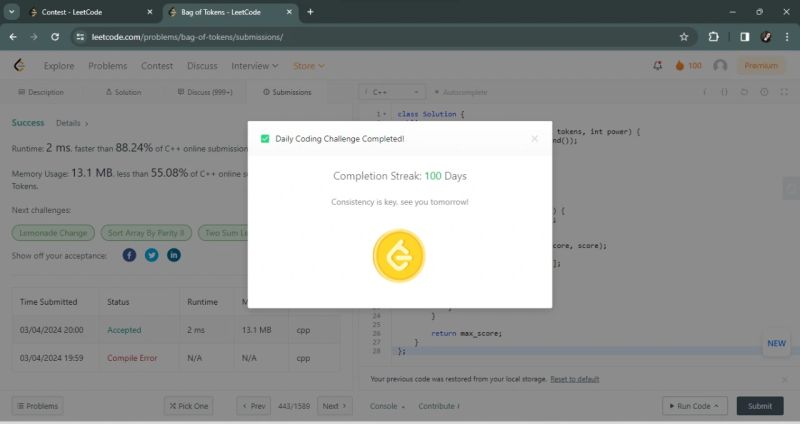Toggle the browser side panel icon
Screen dimensions: 800x424
744,37
